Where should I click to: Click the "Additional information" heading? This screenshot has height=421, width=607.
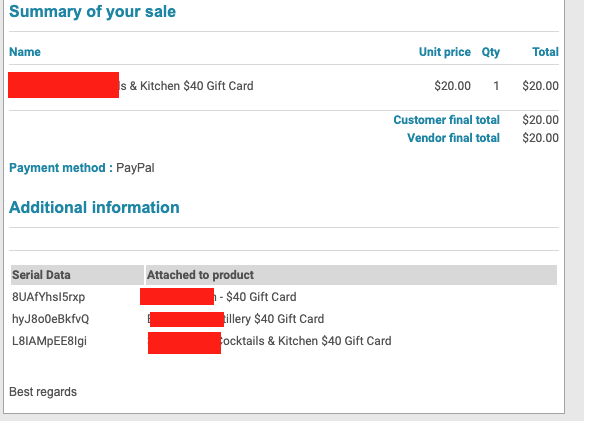click(x=94, y=208)
